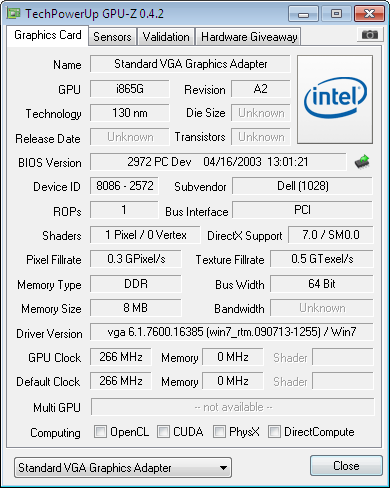The width and height of the screenshot is (390, 488).
Task: Click the Default Clock row Memory 0 MHz field
Action: click(x=233, y=381)
